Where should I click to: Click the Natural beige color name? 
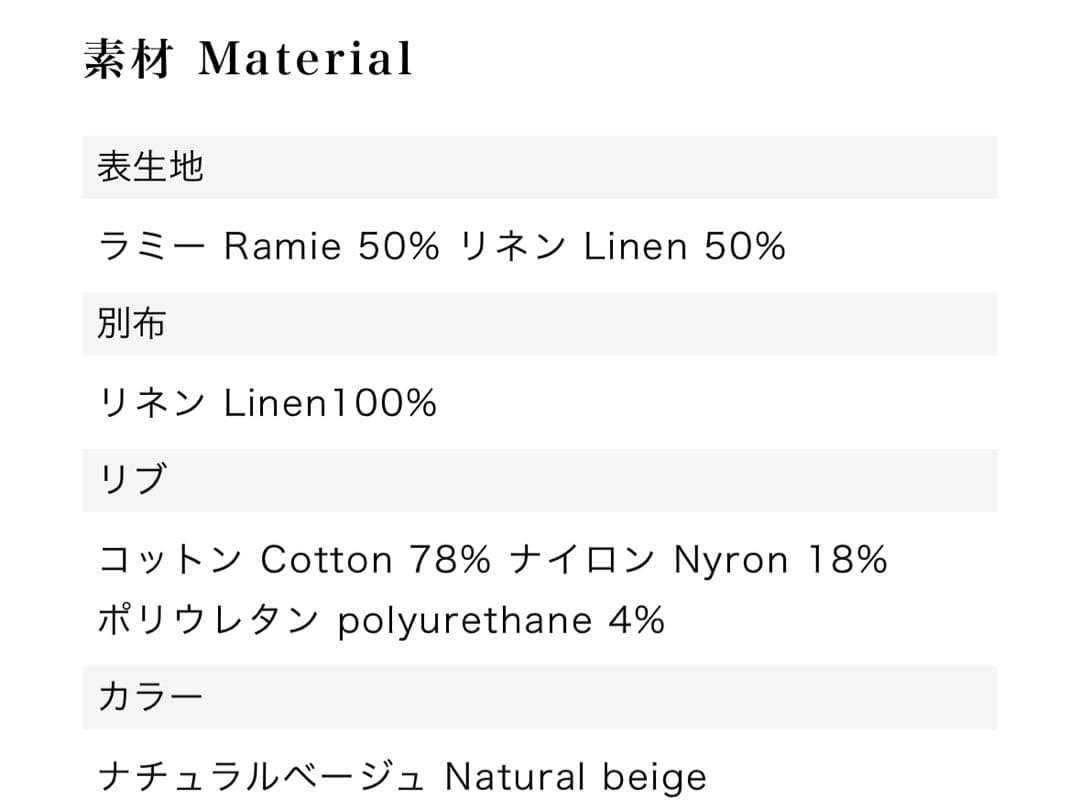575,776
